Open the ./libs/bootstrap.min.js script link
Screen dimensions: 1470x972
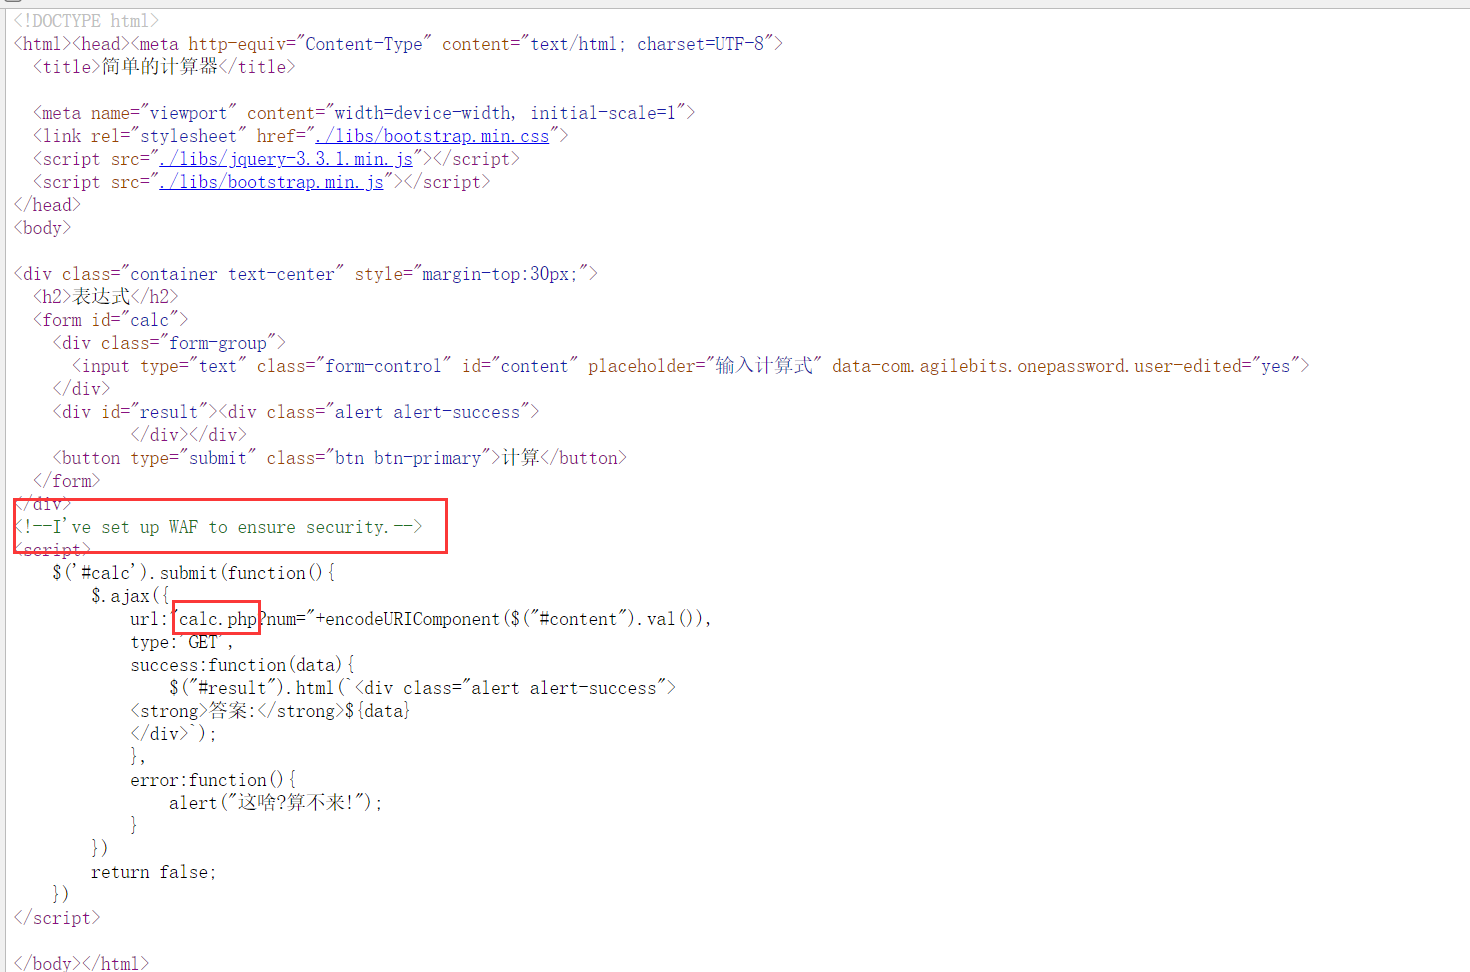click(x=271, y=182)
